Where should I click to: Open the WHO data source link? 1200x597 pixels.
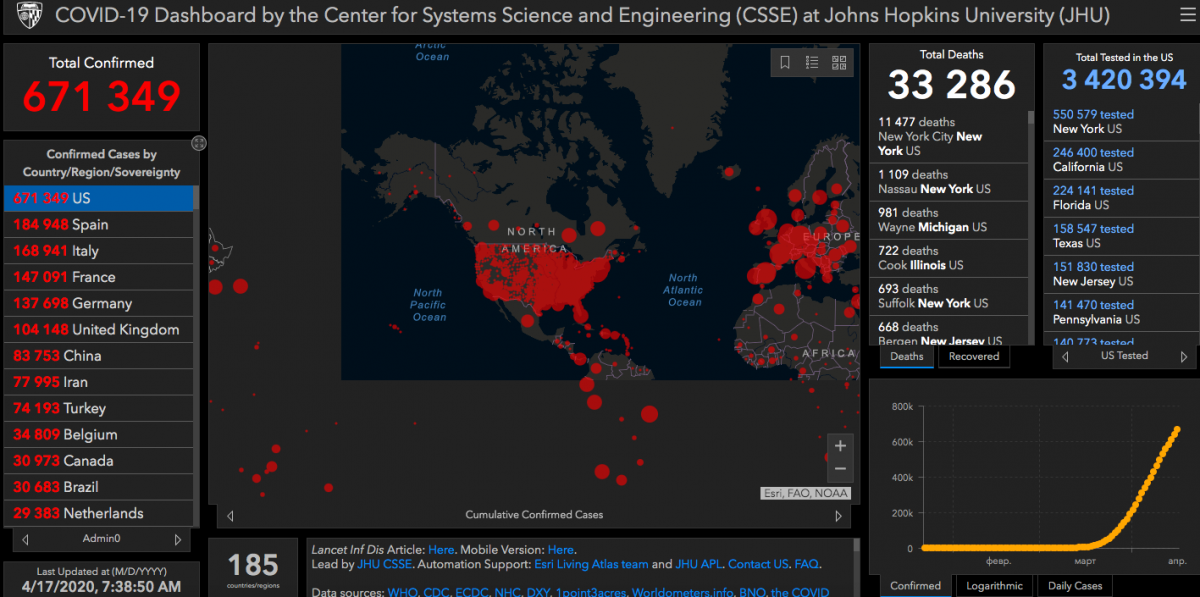(x=403, y=593)
